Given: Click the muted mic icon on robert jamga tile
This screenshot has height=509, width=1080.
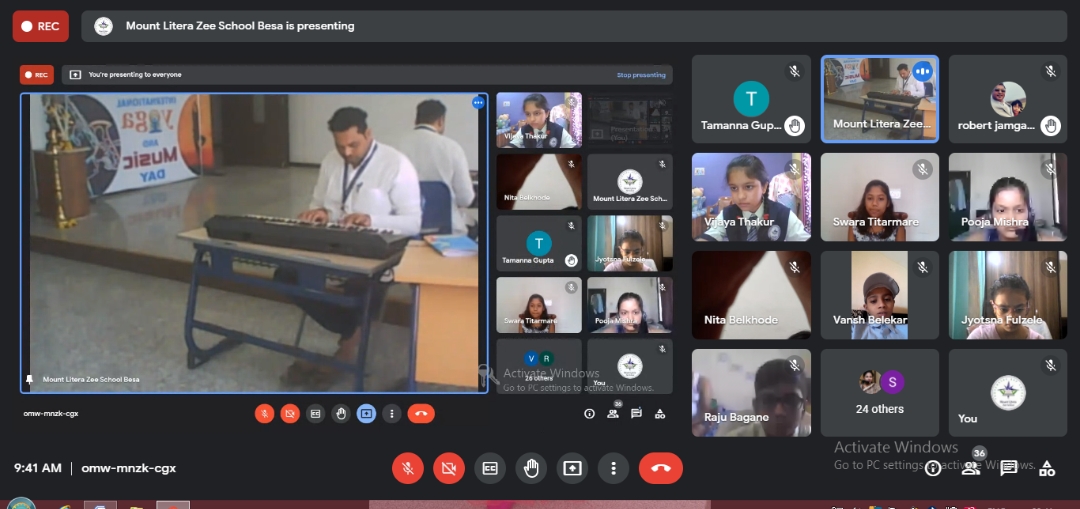Looking at the screenshot, I should click(x=1050, y=71).
